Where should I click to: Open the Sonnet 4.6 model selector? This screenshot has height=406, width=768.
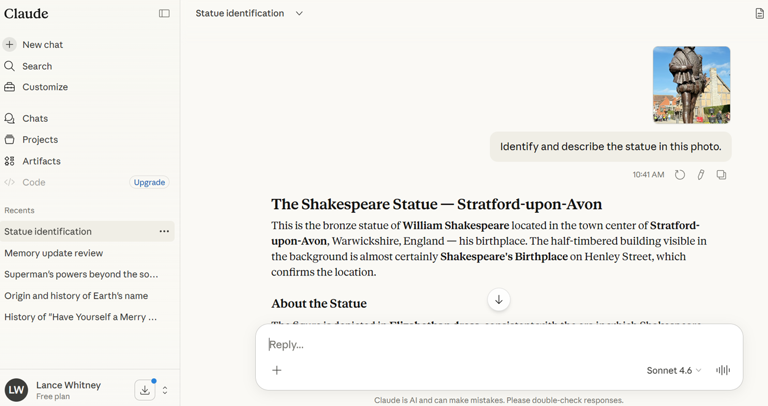coord(673,370)
